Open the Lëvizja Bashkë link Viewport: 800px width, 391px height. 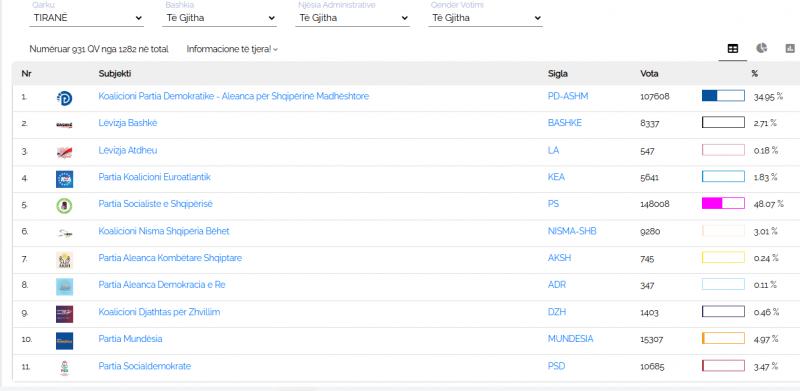128,123
